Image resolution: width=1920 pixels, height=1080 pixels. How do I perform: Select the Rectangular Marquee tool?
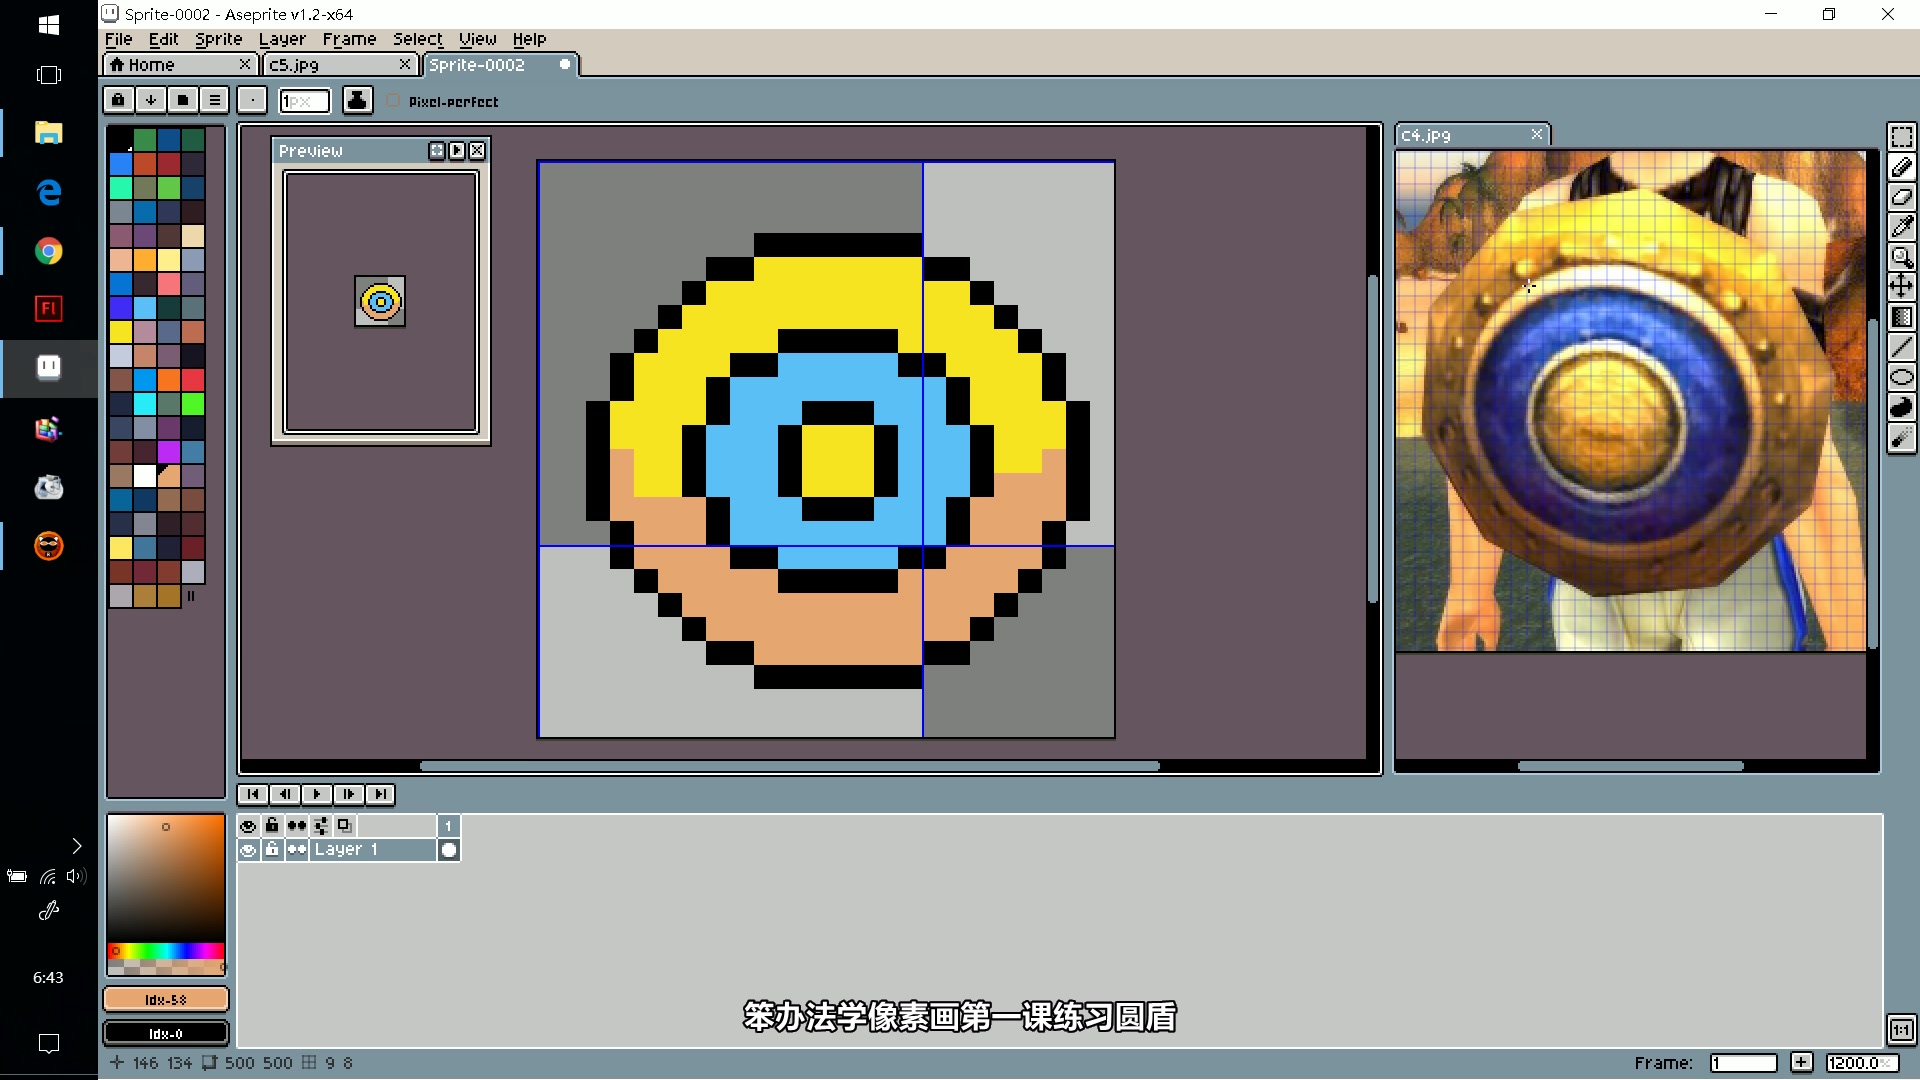click(x=1901, y=137)
